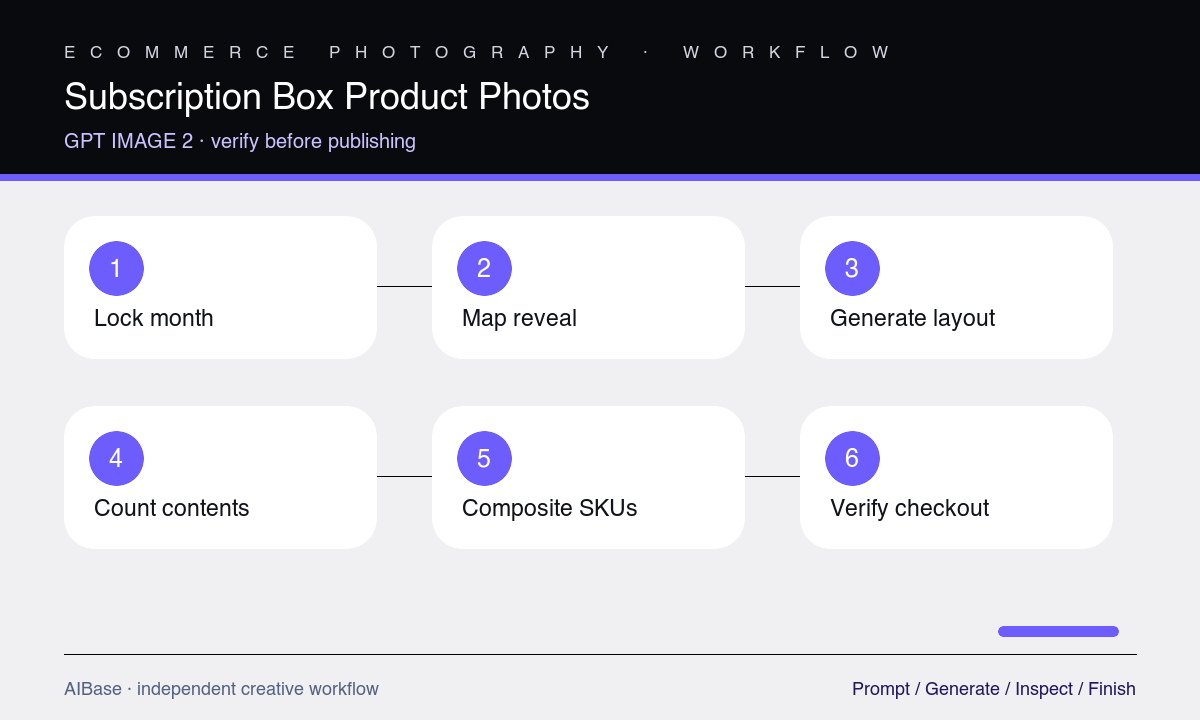Click the purple progress bar above the footer
1200x720 pixels.
[1058, 631]
